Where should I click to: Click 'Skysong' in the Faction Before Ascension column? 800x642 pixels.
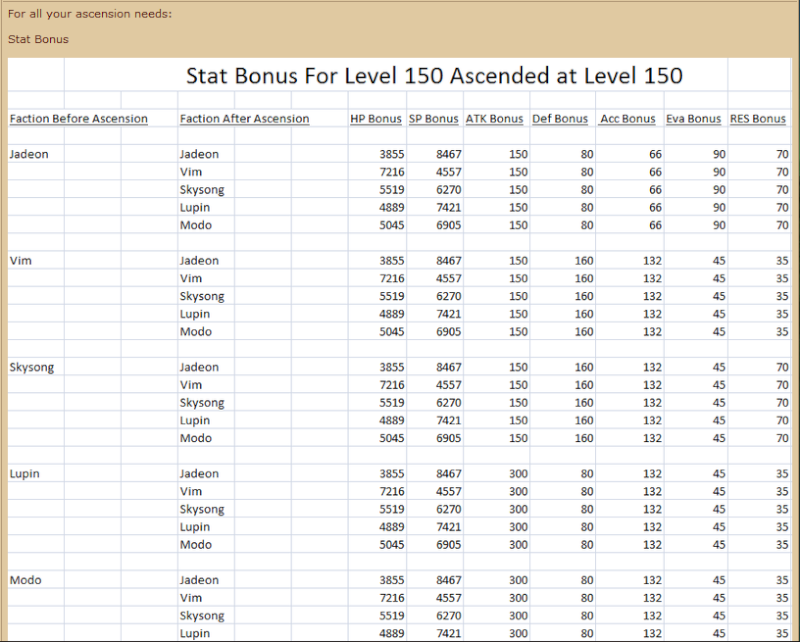32,367
